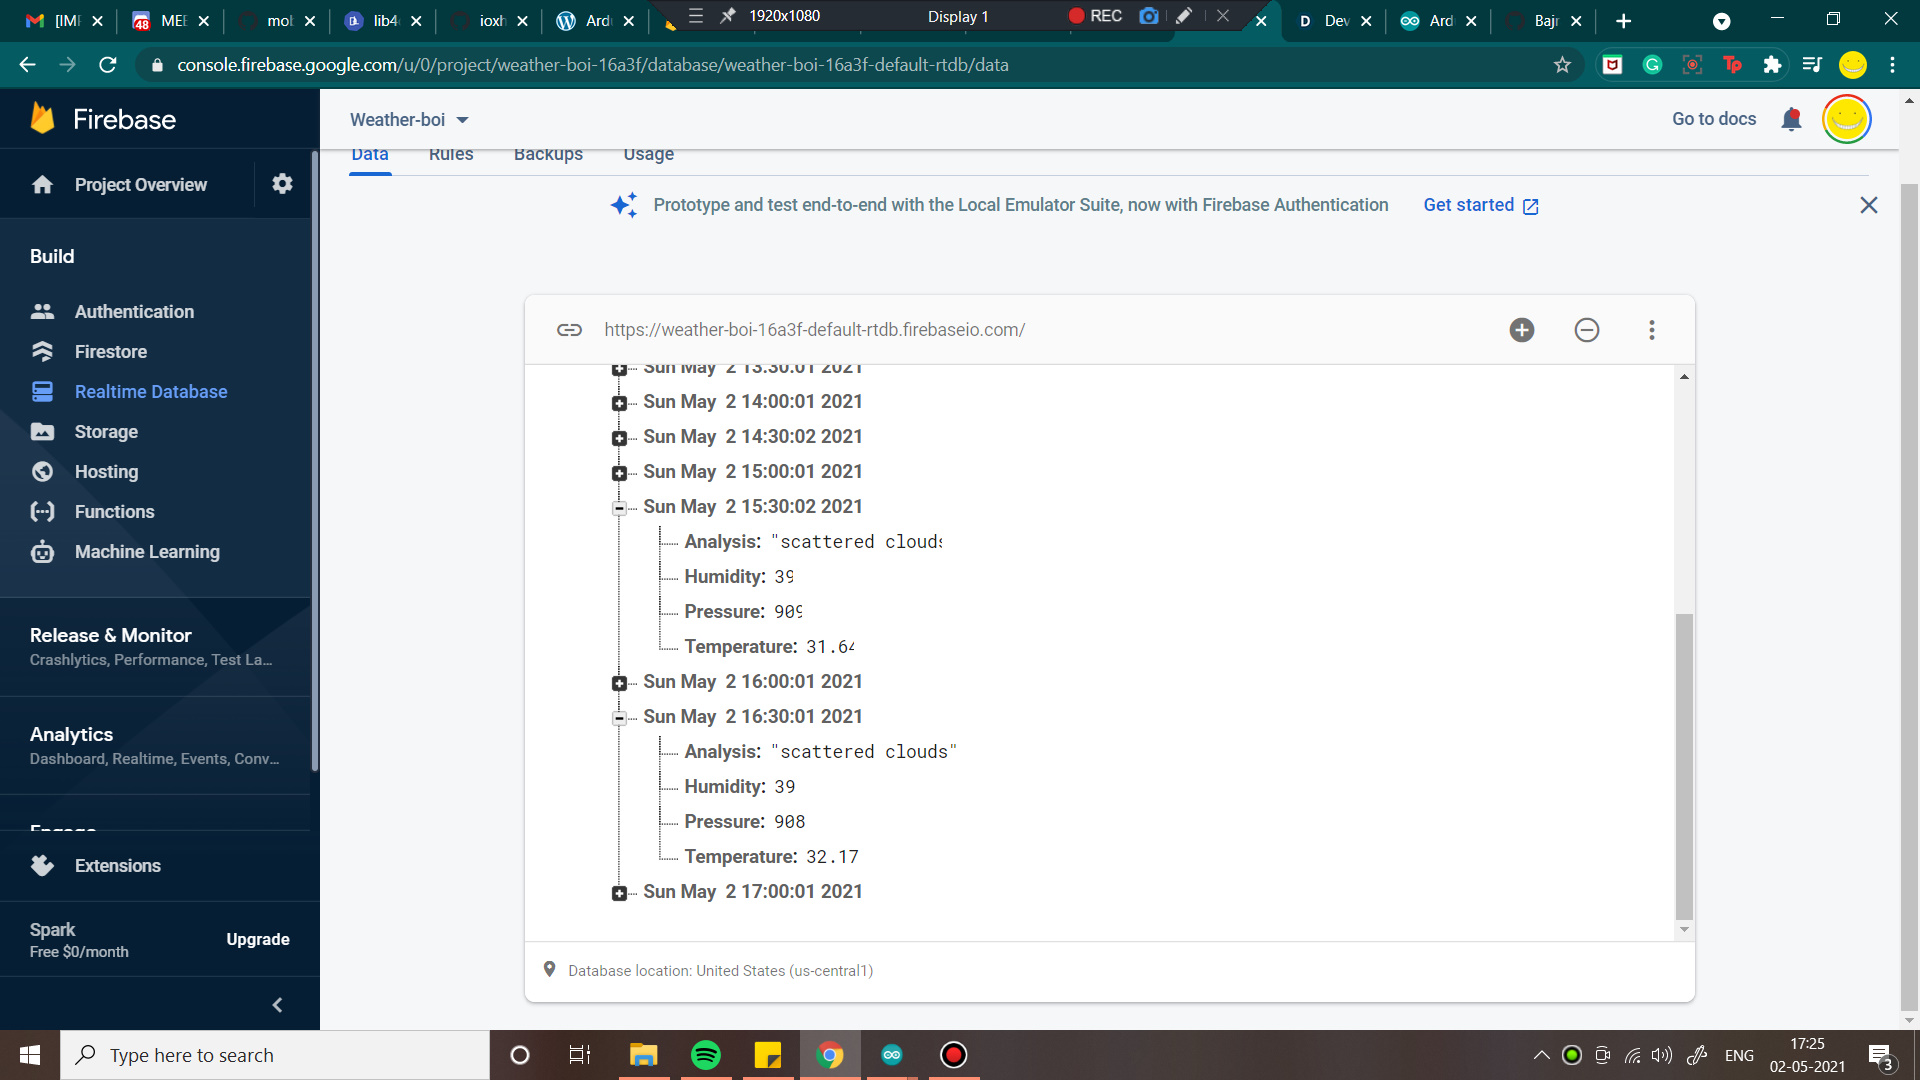This screenshot has width=1920, height=1080.
Task: Open Spotify from the taskbar
Action: coord(706,1055)
